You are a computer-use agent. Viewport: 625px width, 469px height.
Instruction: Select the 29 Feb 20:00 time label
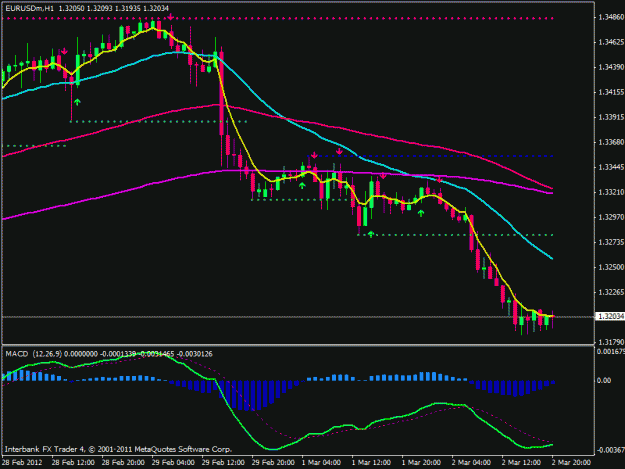pos(273,463)
